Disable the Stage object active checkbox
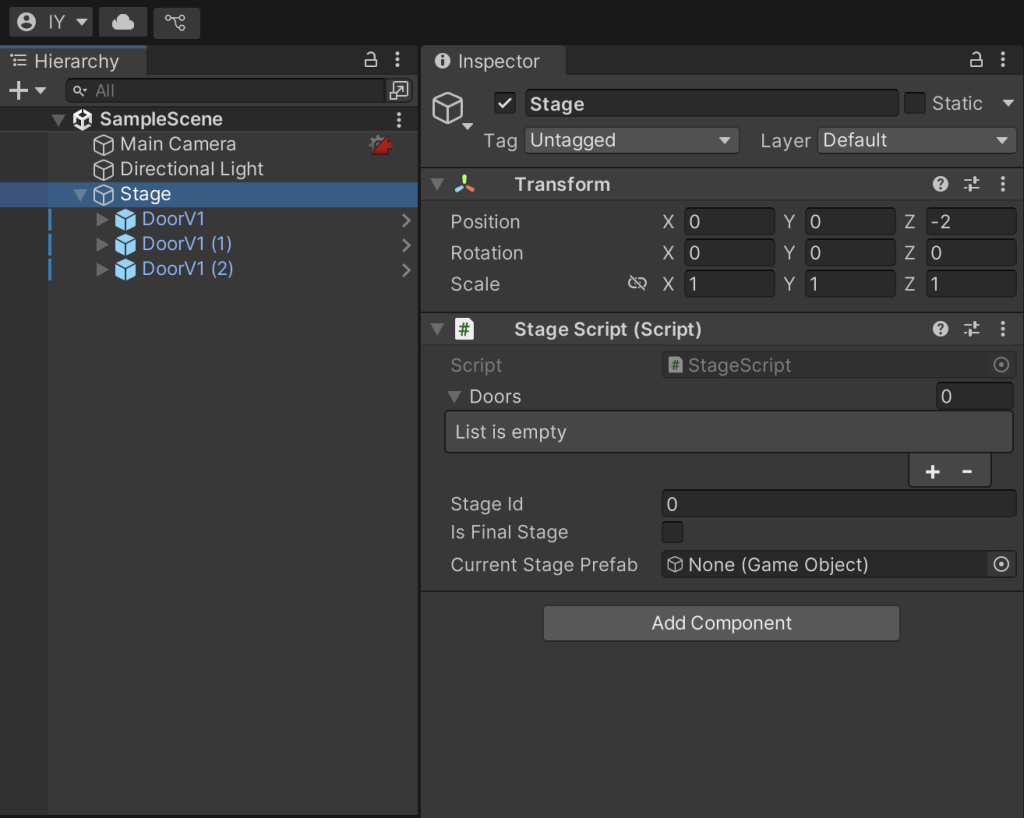This screenshot has width=1024, height=818. [x=505, y=103]
